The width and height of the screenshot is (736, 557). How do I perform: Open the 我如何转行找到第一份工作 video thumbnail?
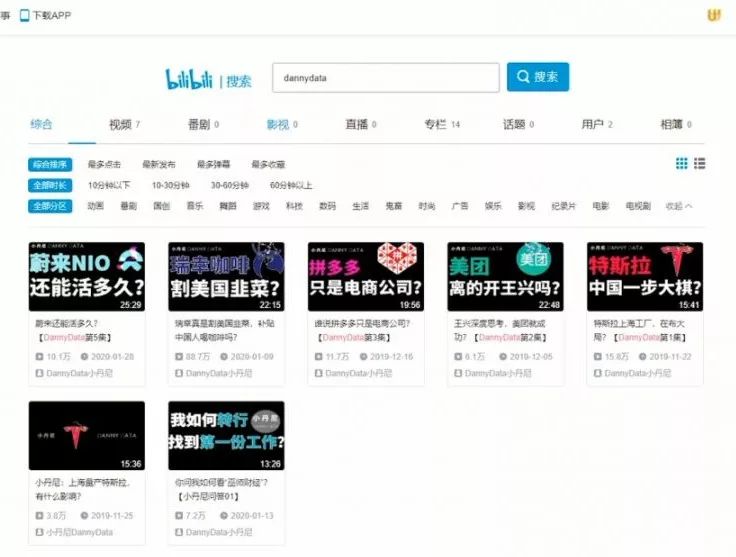226,435
